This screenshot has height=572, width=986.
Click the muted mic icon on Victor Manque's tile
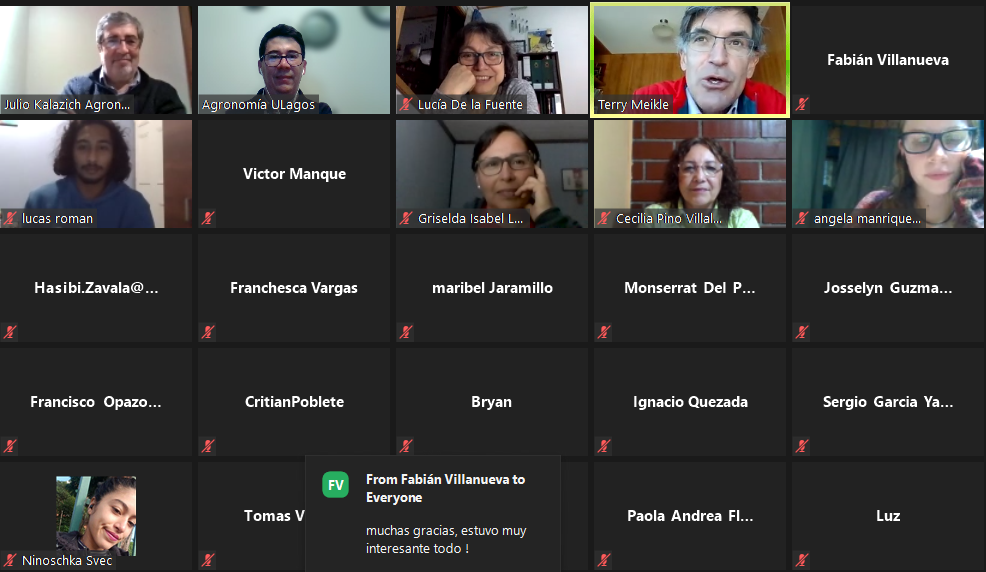point(208,218)
